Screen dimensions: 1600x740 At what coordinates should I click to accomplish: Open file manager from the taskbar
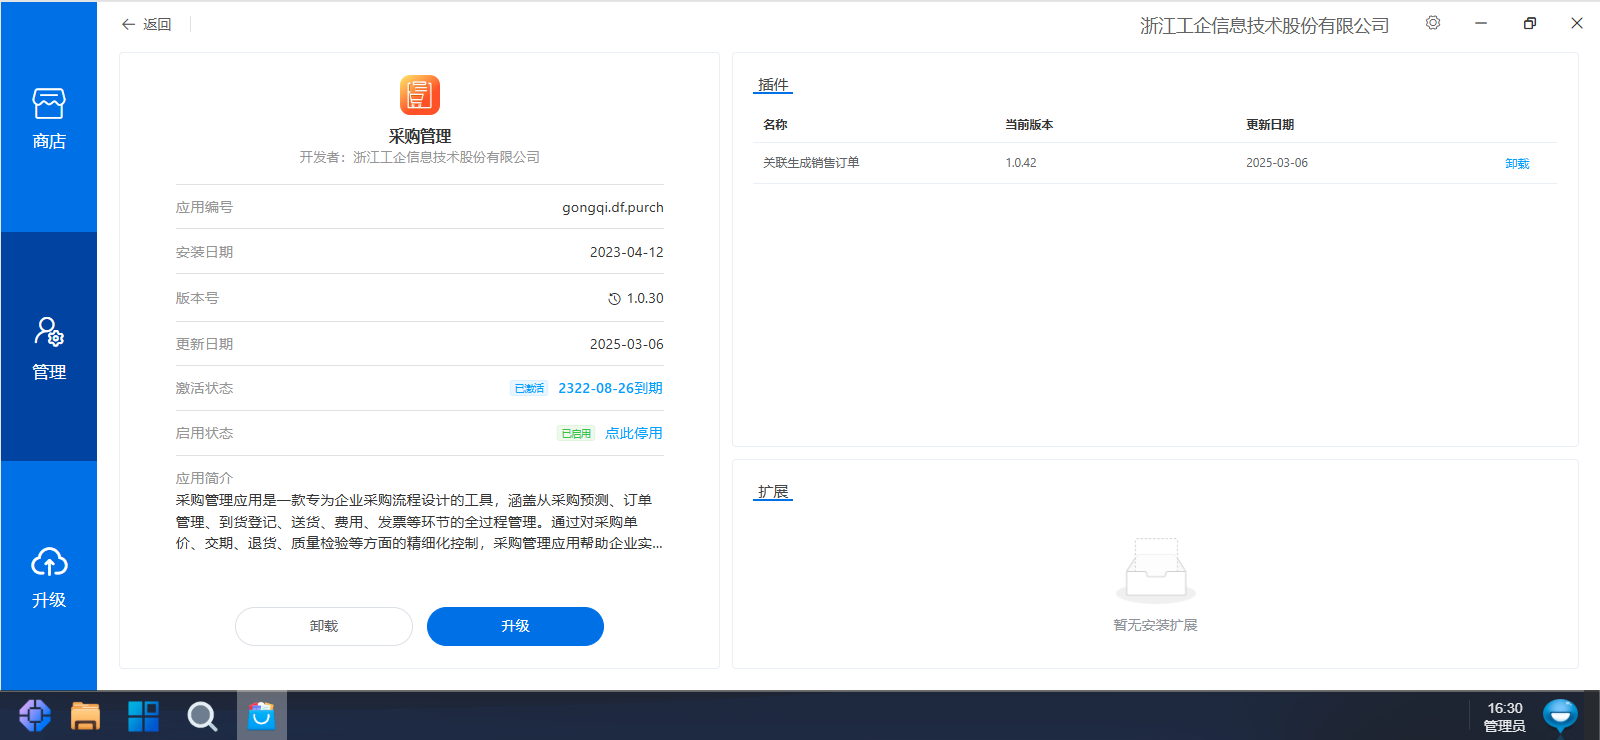[x=86, y=716]
